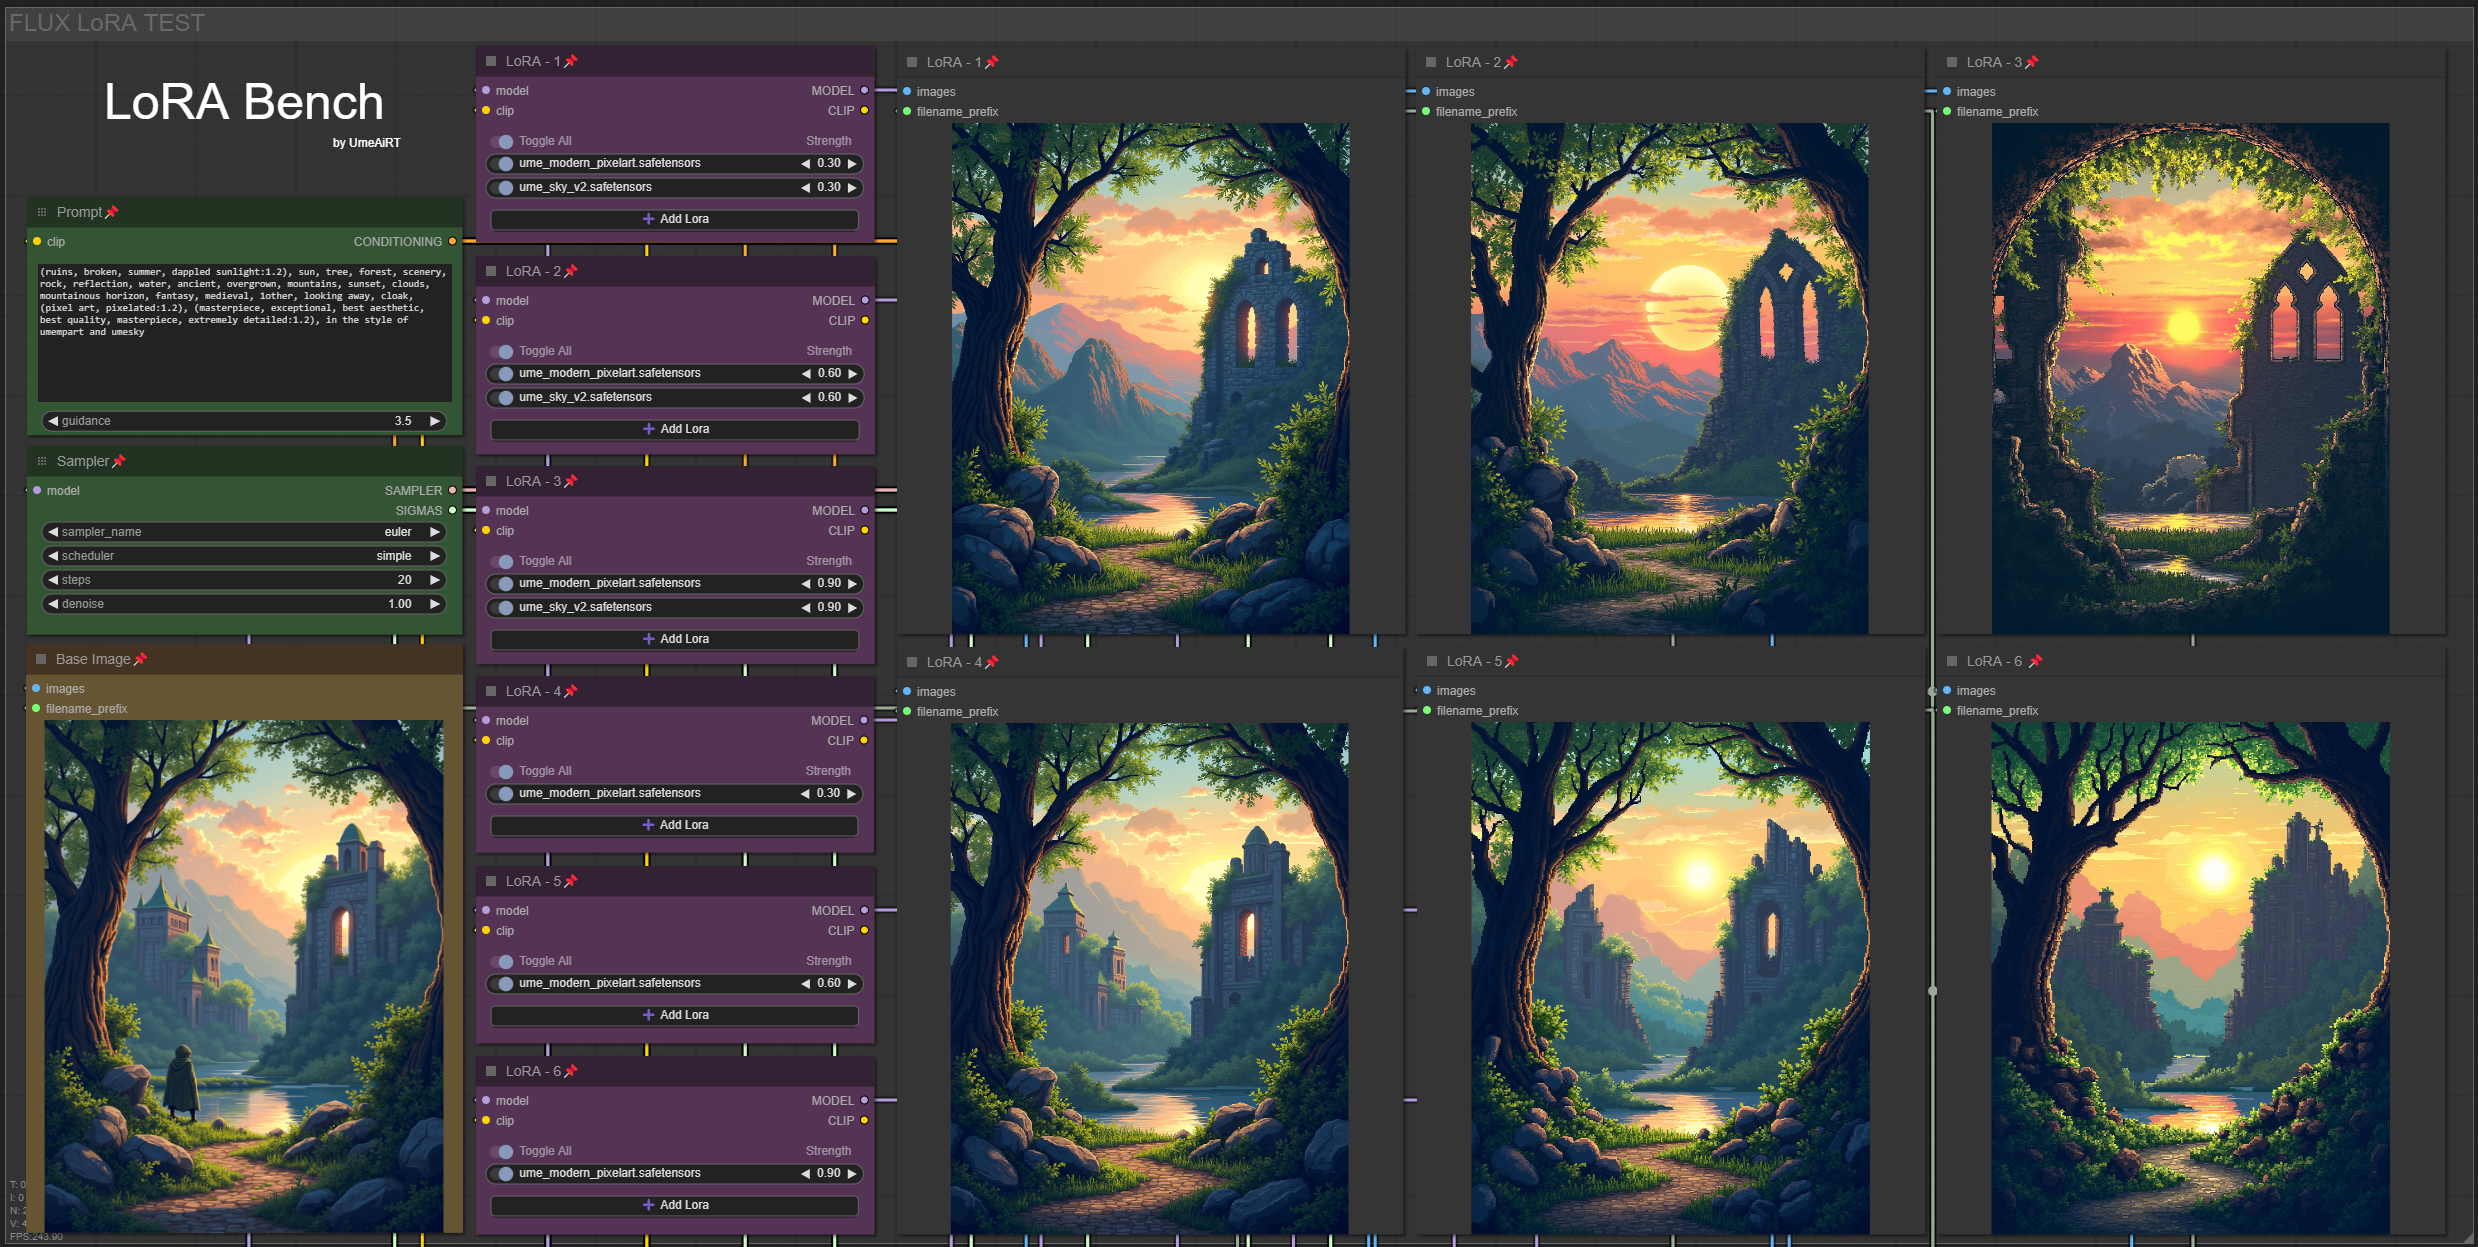Image resolution: width=2478 pixels, height=1247 pixels.
Task: Open the sampler_name euler selector
Action: 243,532
